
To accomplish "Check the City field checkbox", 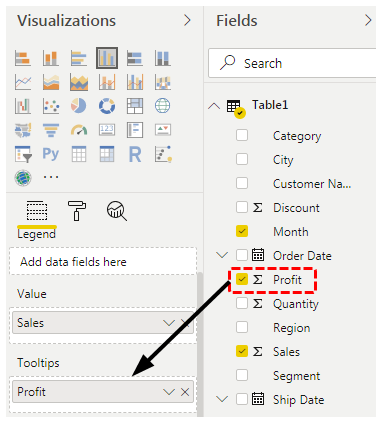I will pyautogui.click(x=242, y=159).
